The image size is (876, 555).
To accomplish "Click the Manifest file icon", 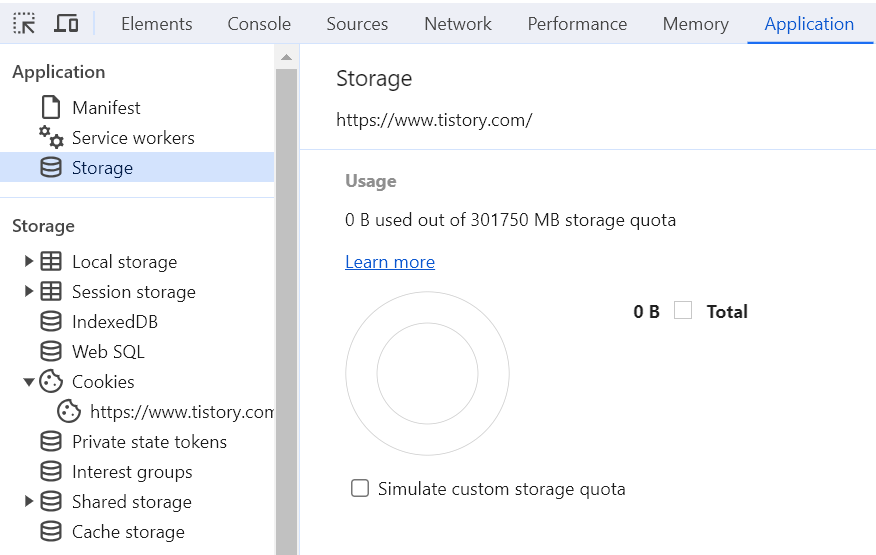I will point(50,108).
